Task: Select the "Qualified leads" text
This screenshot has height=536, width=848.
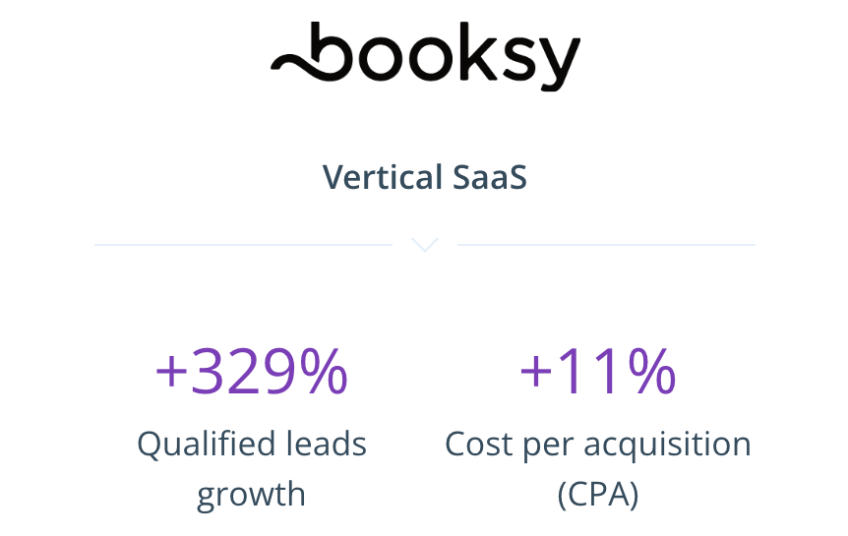Action: click(252, 444)
